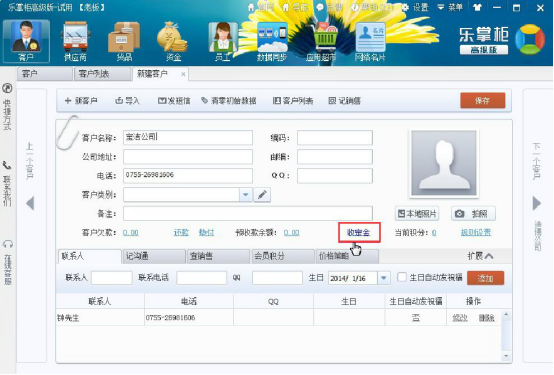Click 拍照 camera button
Viewport: 554px width, 375px height.
473,213
